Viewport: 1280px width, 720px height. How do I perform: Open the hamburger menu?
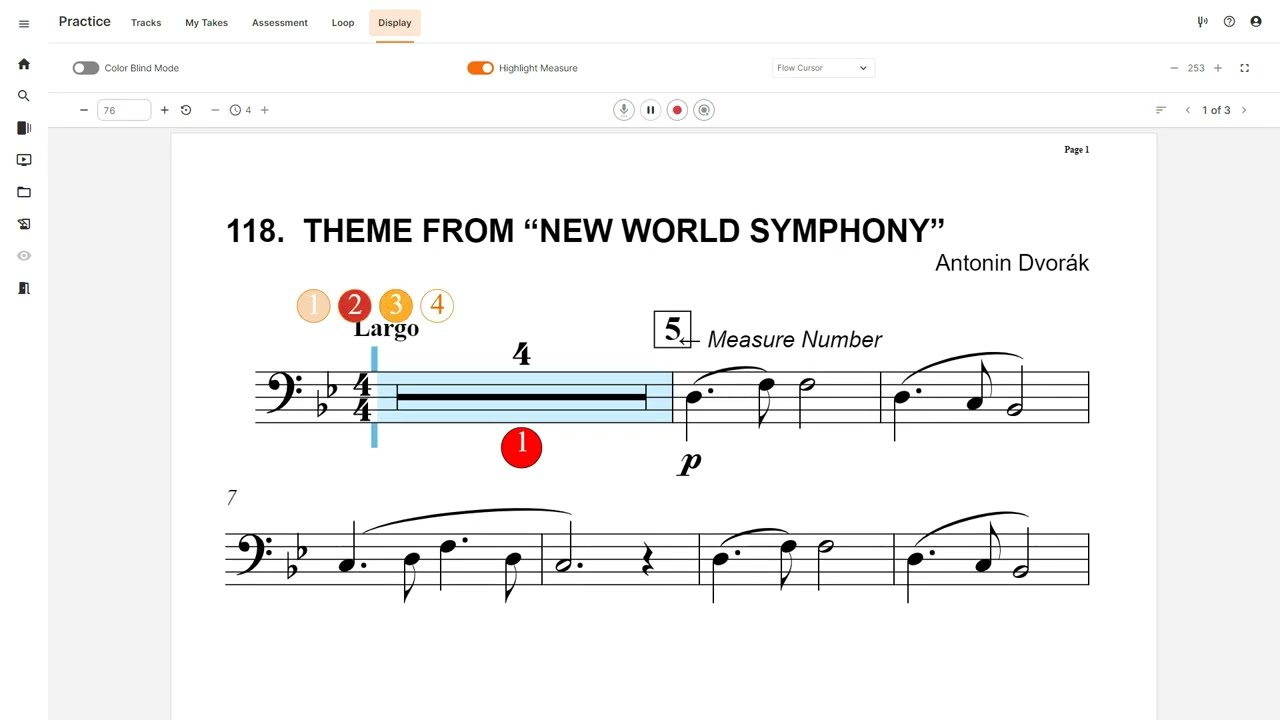(24, 24)
